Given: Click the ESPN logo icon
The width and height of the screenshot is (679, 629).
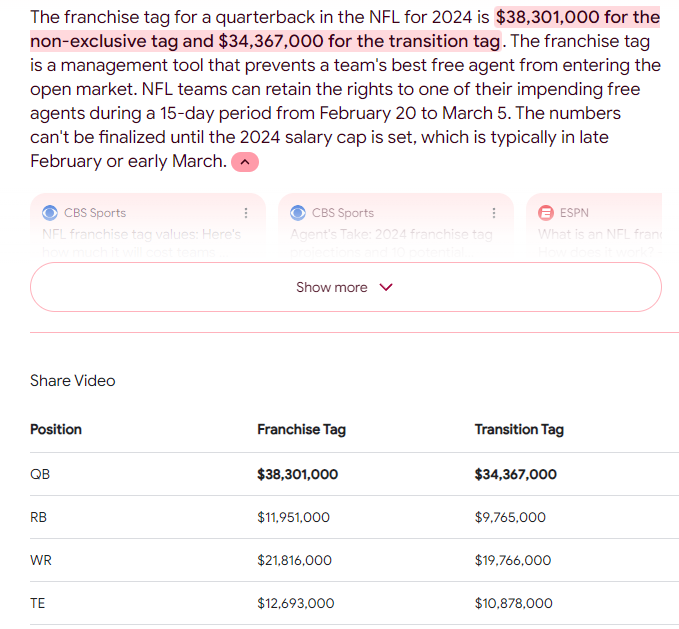Looking at the screenshot, I should (x=546, y=212).
